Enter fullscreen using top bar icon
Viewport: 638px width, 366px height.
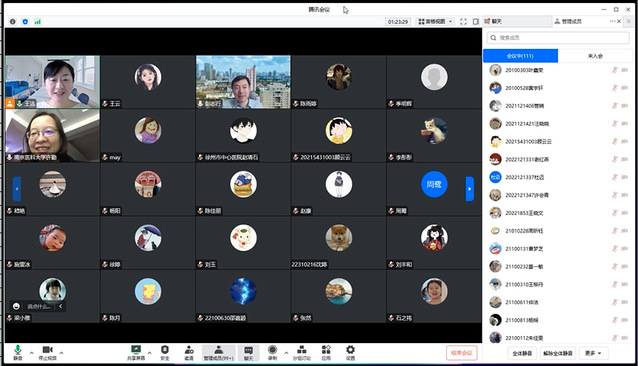(x=463, y=22)
